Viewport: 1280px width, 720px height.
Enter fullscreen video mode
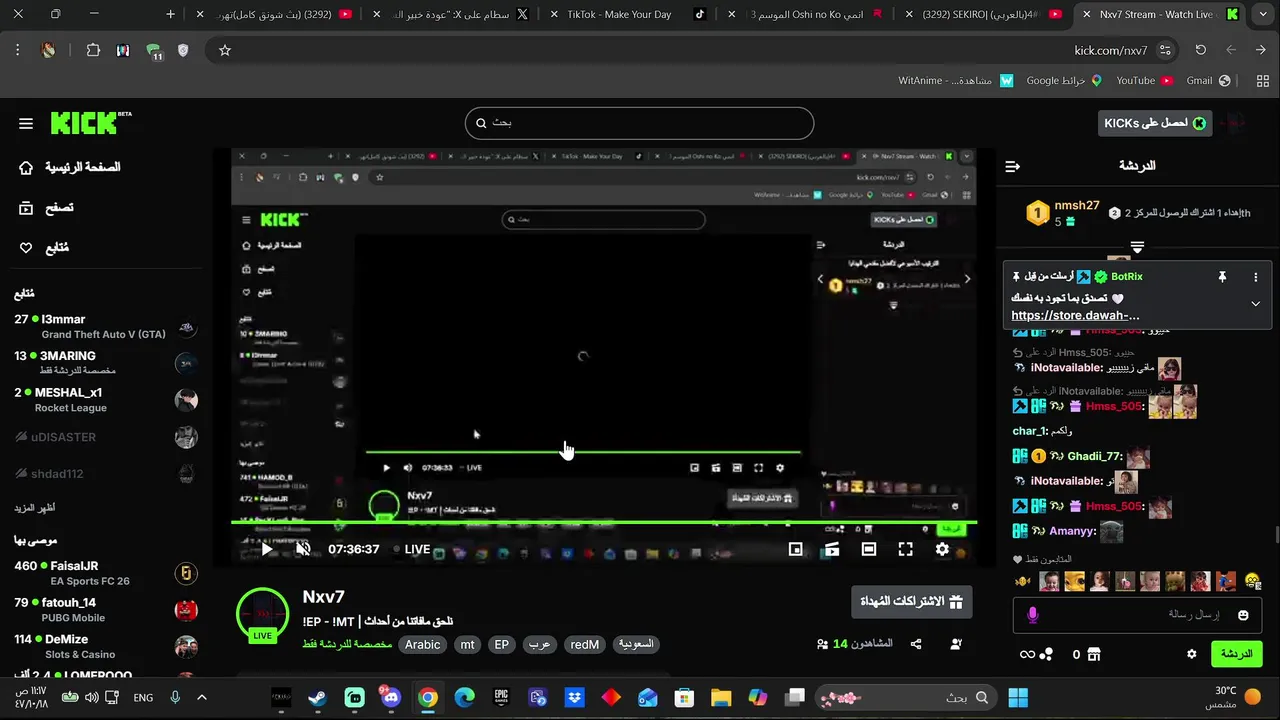905,549
